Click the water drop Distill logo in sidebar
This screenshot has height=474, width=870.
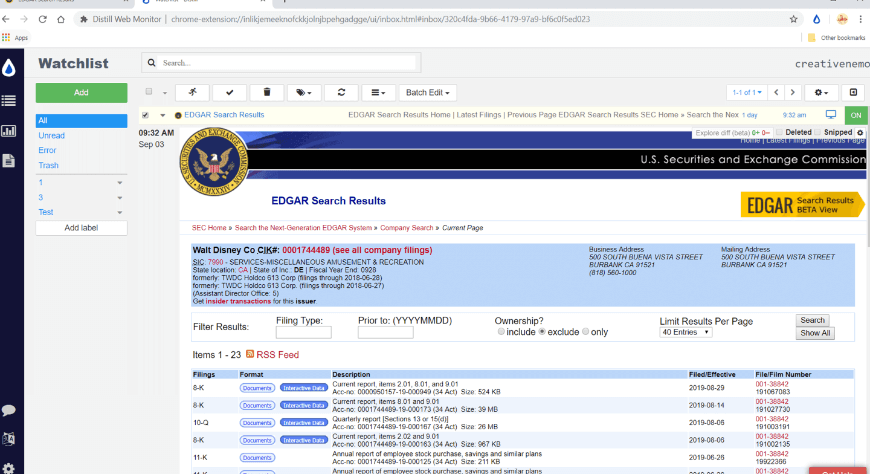pos(9,68)
